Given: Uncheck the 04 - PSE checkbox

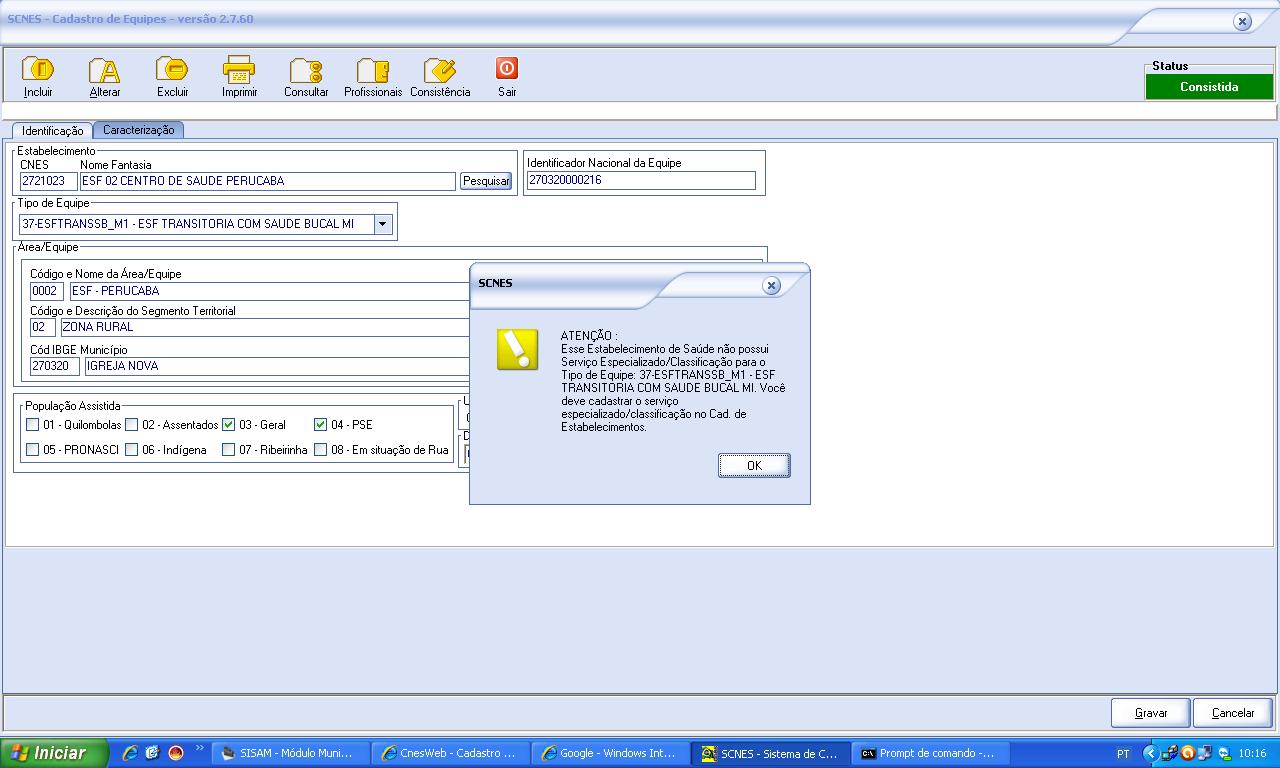Looking at the screenshot, I should (x=321, y=425).
